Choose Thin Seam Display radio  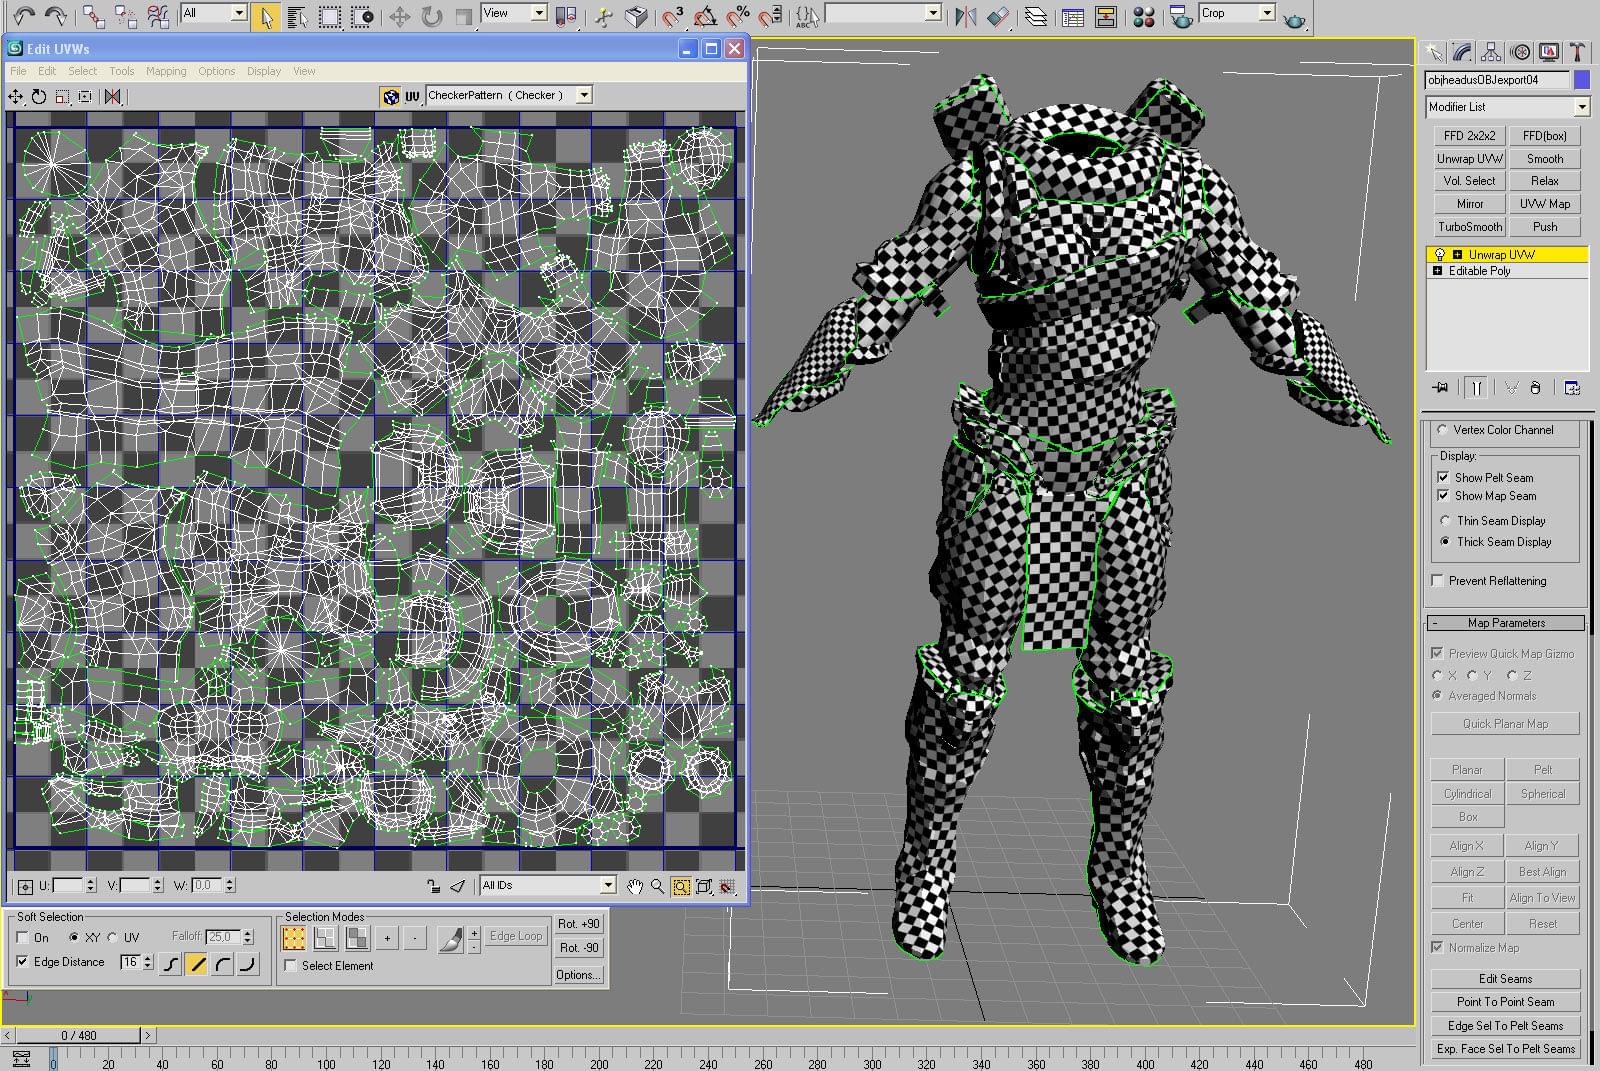(x=1445, y=521)
